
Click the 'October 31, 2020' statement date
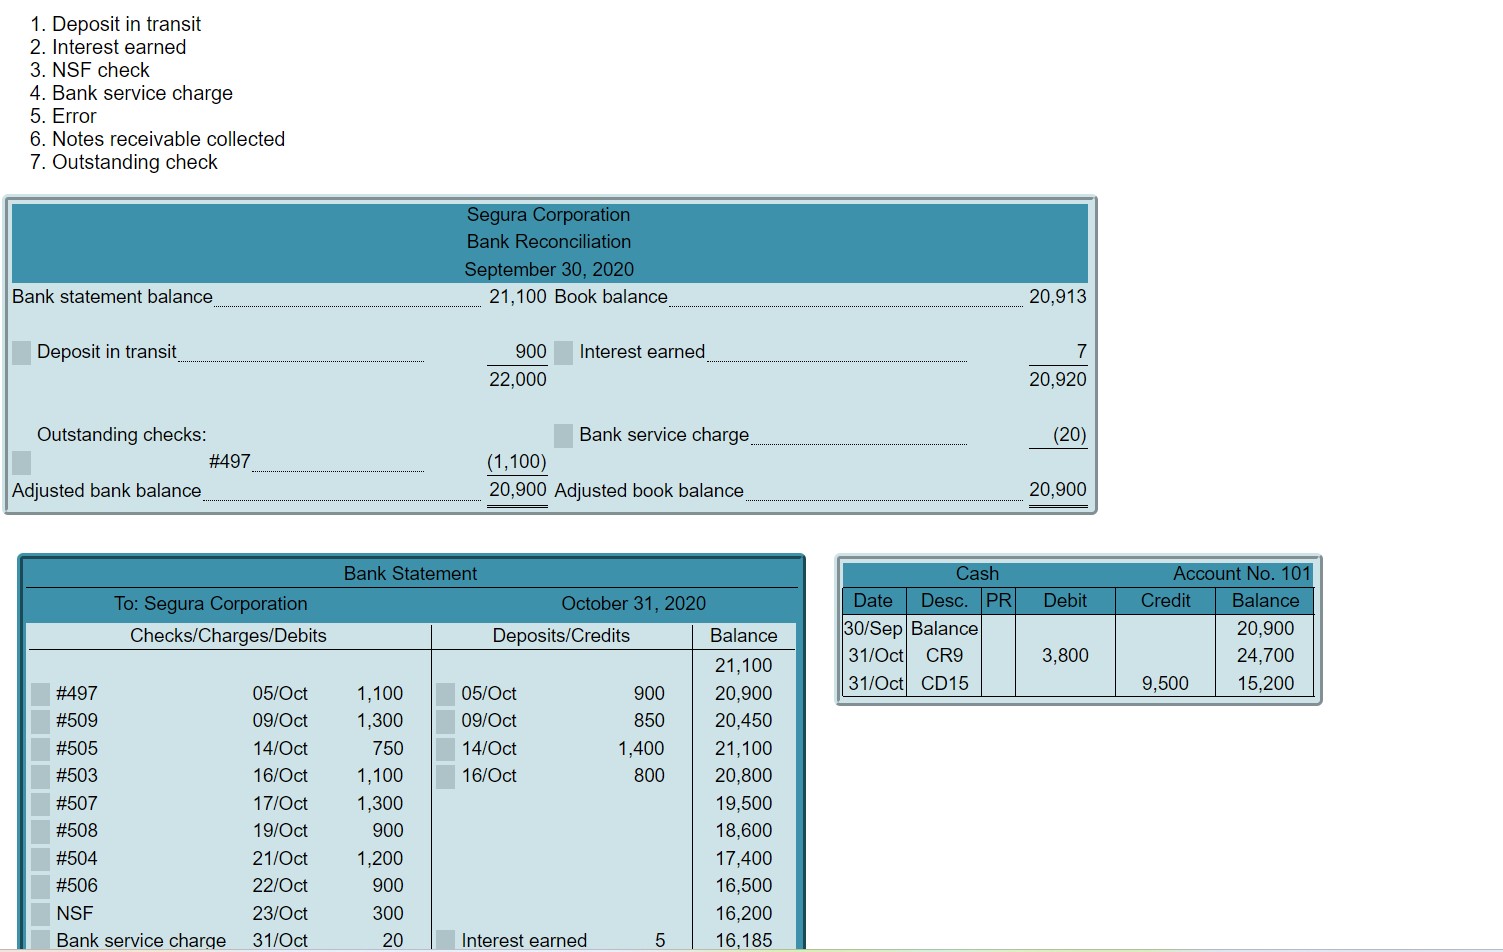click(633, 604)
